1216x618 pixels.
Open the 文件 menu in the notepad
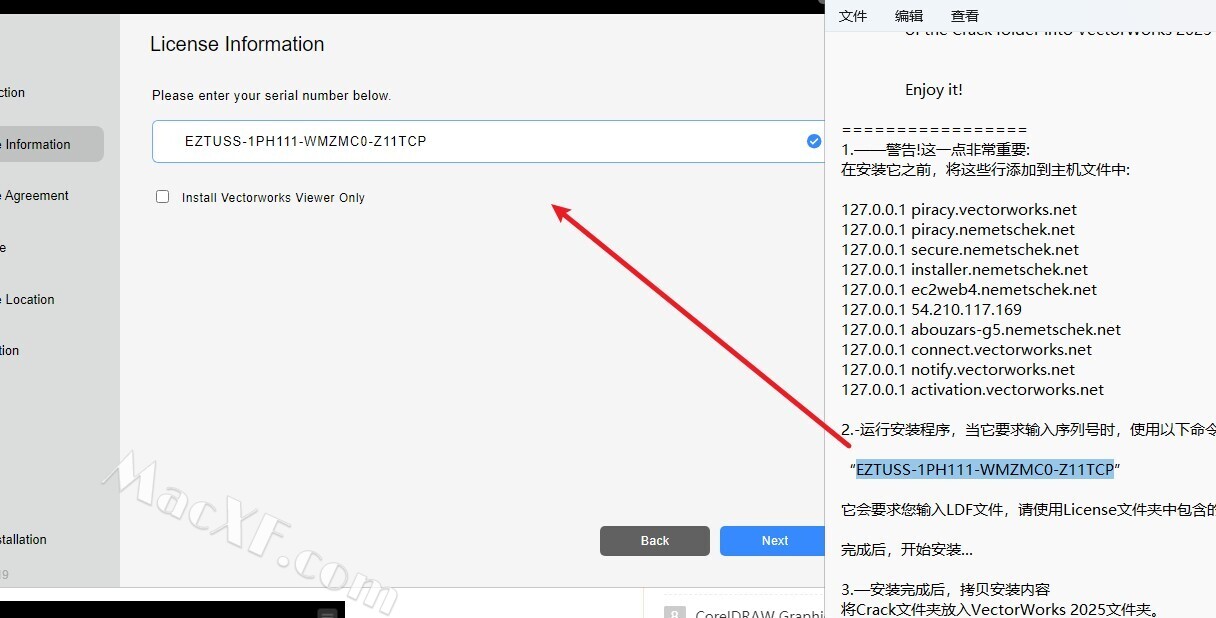pos(853,16)
